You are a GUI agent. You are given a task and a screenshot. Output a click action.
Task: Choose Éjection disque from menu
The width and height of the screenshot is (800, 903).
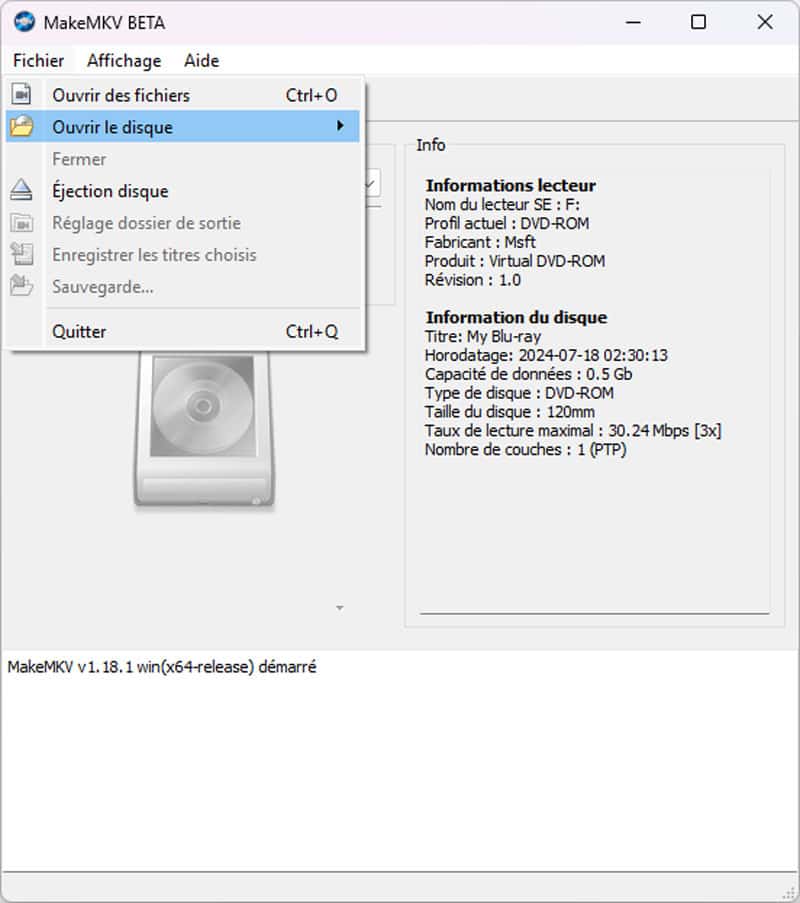pos(183,191)
